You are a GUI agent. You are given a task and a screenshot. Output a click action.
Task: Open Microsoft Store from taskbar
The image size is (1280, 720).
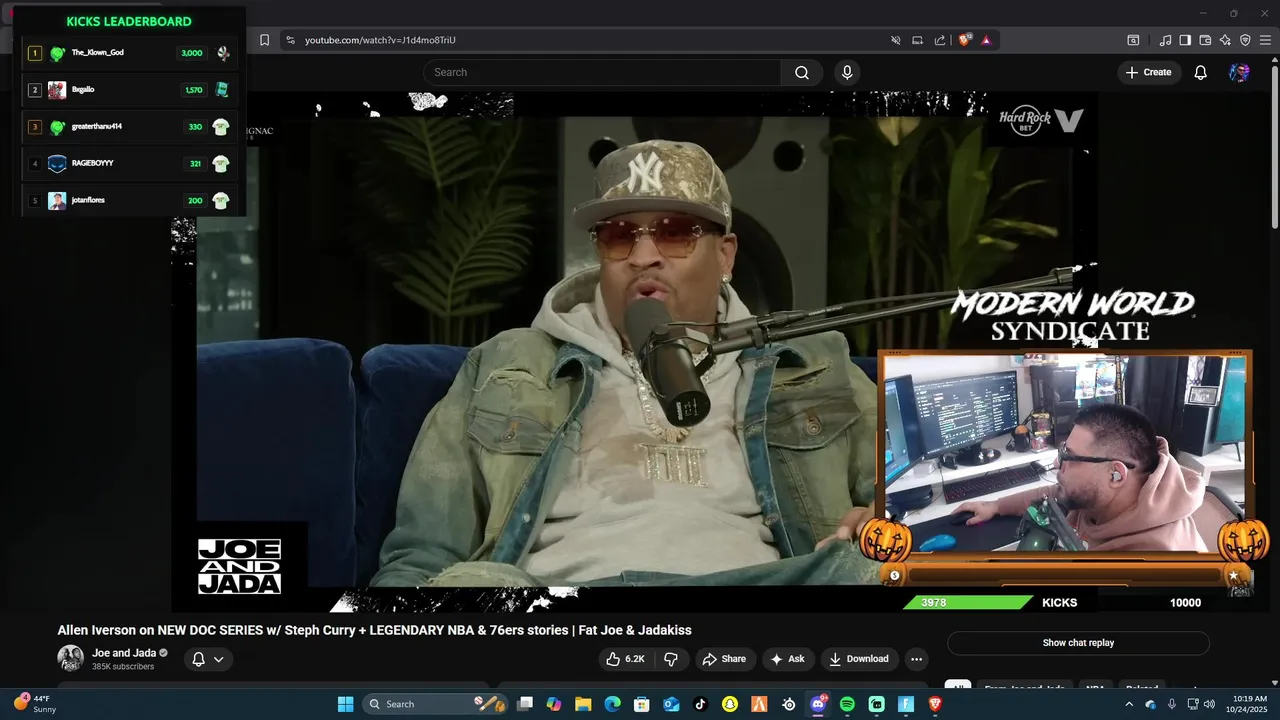point(642,704)
